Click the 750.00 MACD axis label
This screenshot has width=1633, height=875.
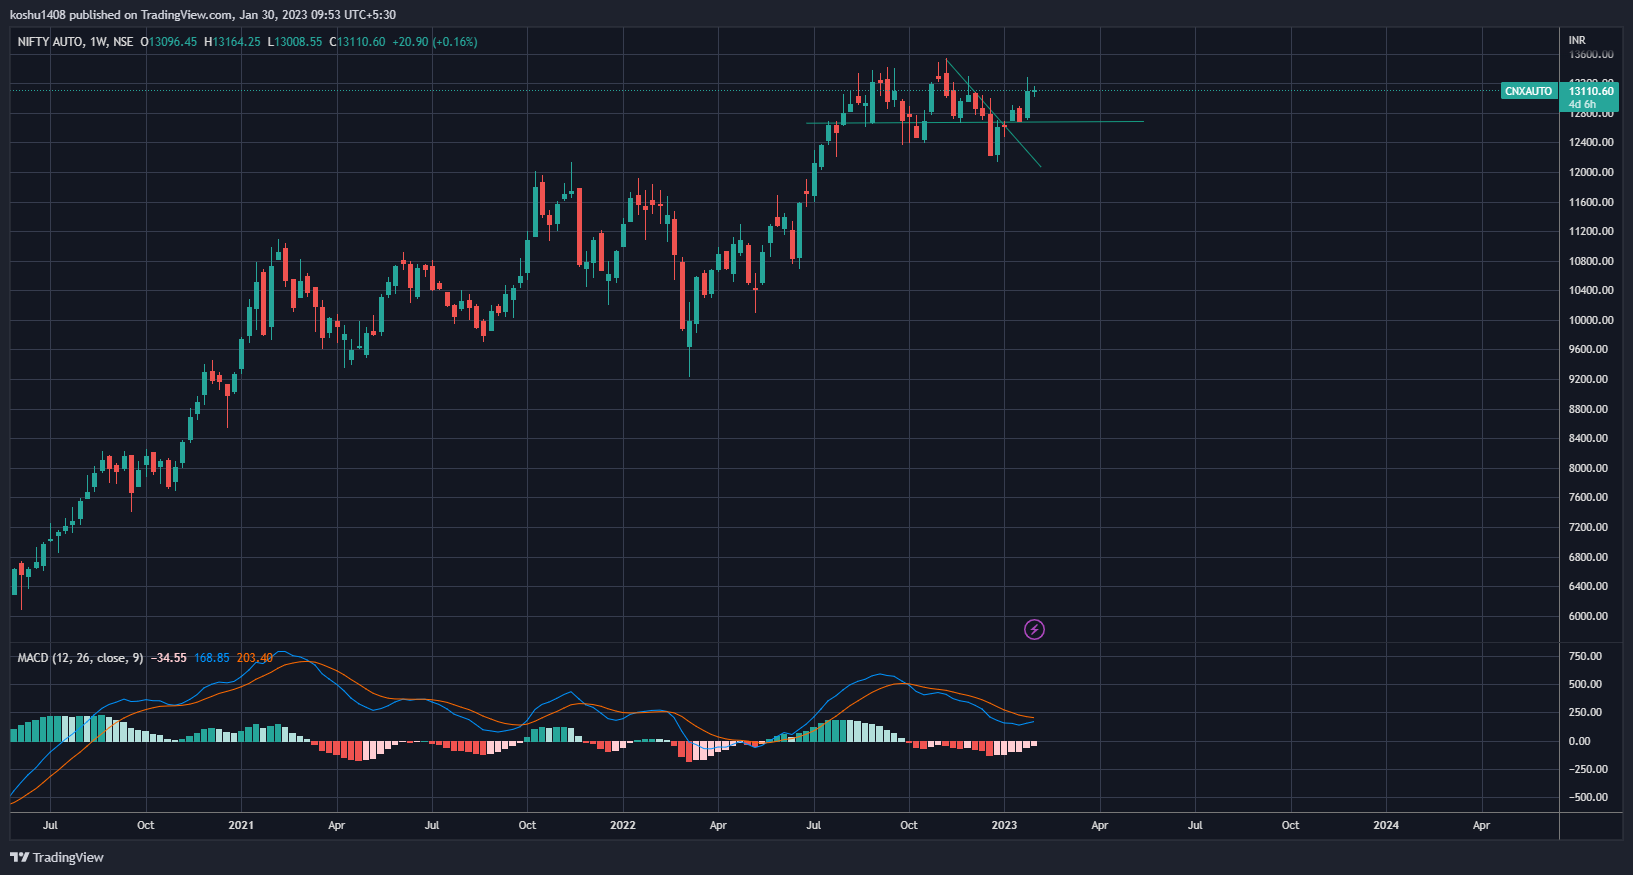[x=1586, y=656]
